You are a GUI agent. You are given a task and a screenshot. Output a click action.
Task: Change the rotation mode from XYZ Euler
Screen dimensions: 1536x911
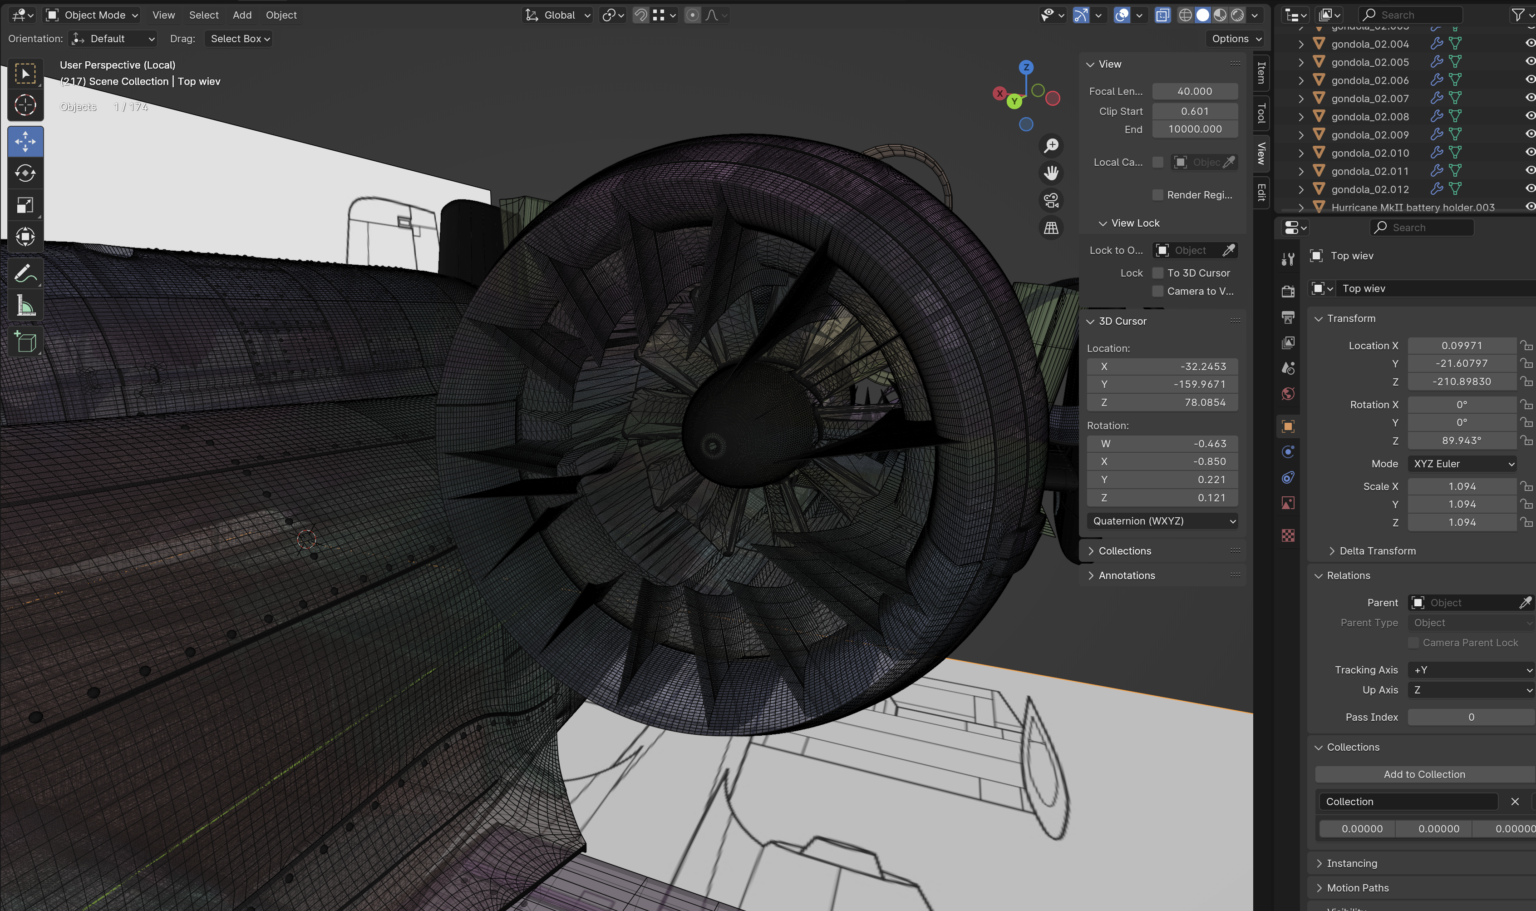coord(1461,463)
